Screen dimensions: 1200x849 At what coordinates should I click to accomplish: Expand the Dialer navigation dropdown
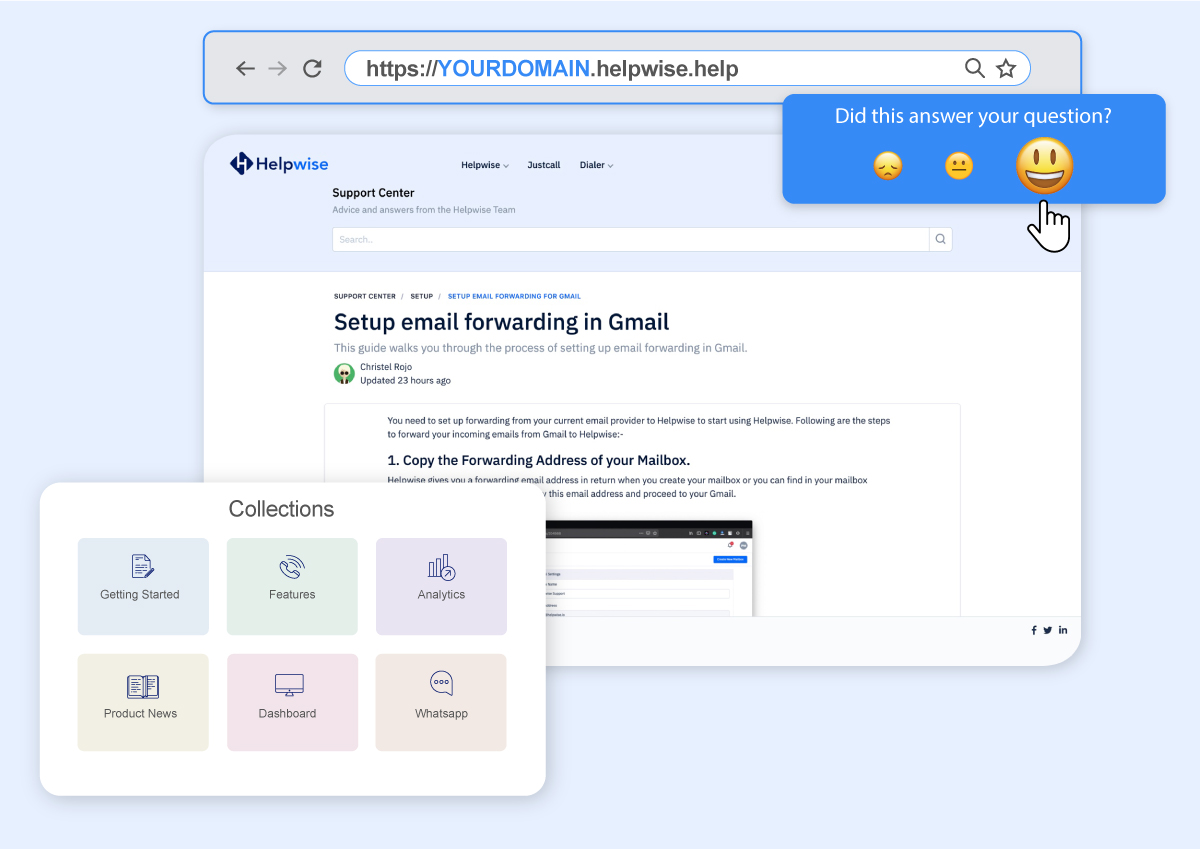597,165
